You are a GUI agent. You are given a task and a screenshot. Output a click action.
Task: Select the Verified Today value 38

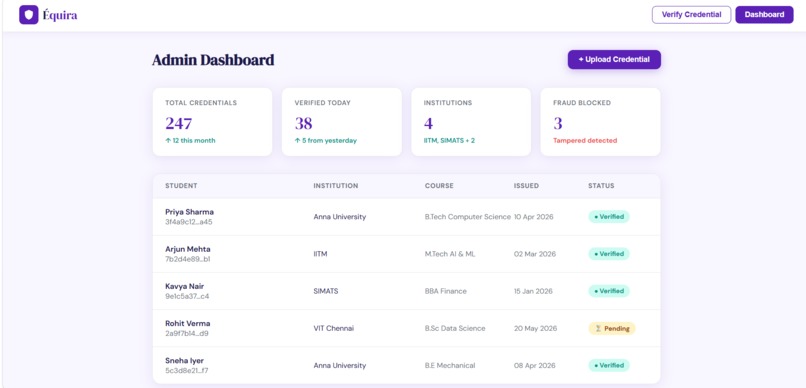pyautogui.click(x=303, y=123)
